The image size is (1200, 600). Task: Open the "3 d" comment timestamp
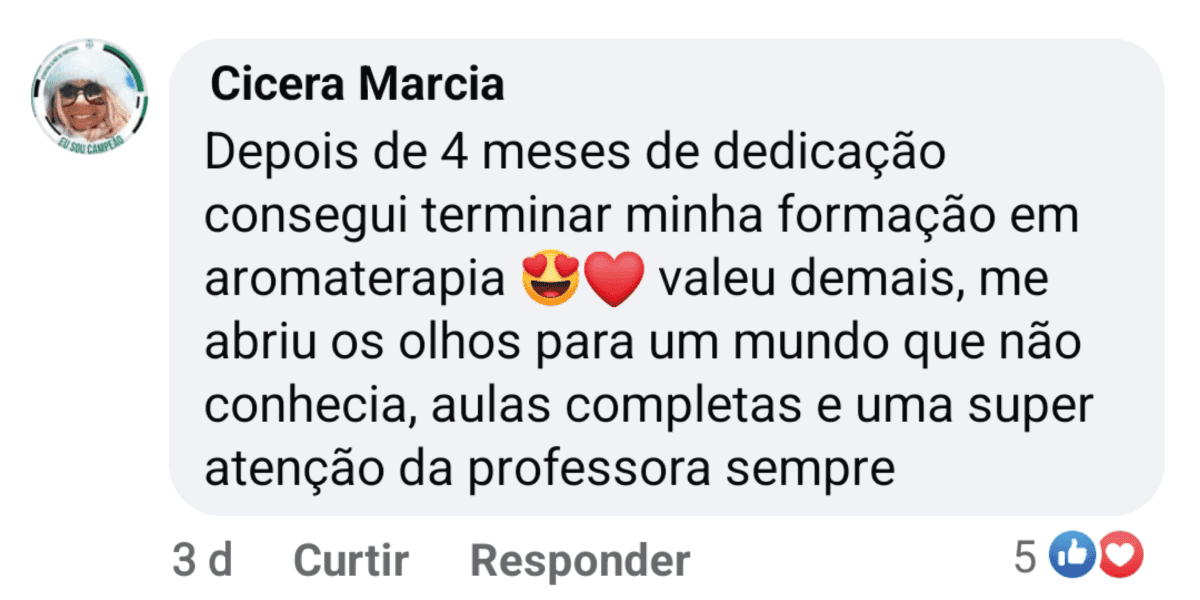(202, 561)
